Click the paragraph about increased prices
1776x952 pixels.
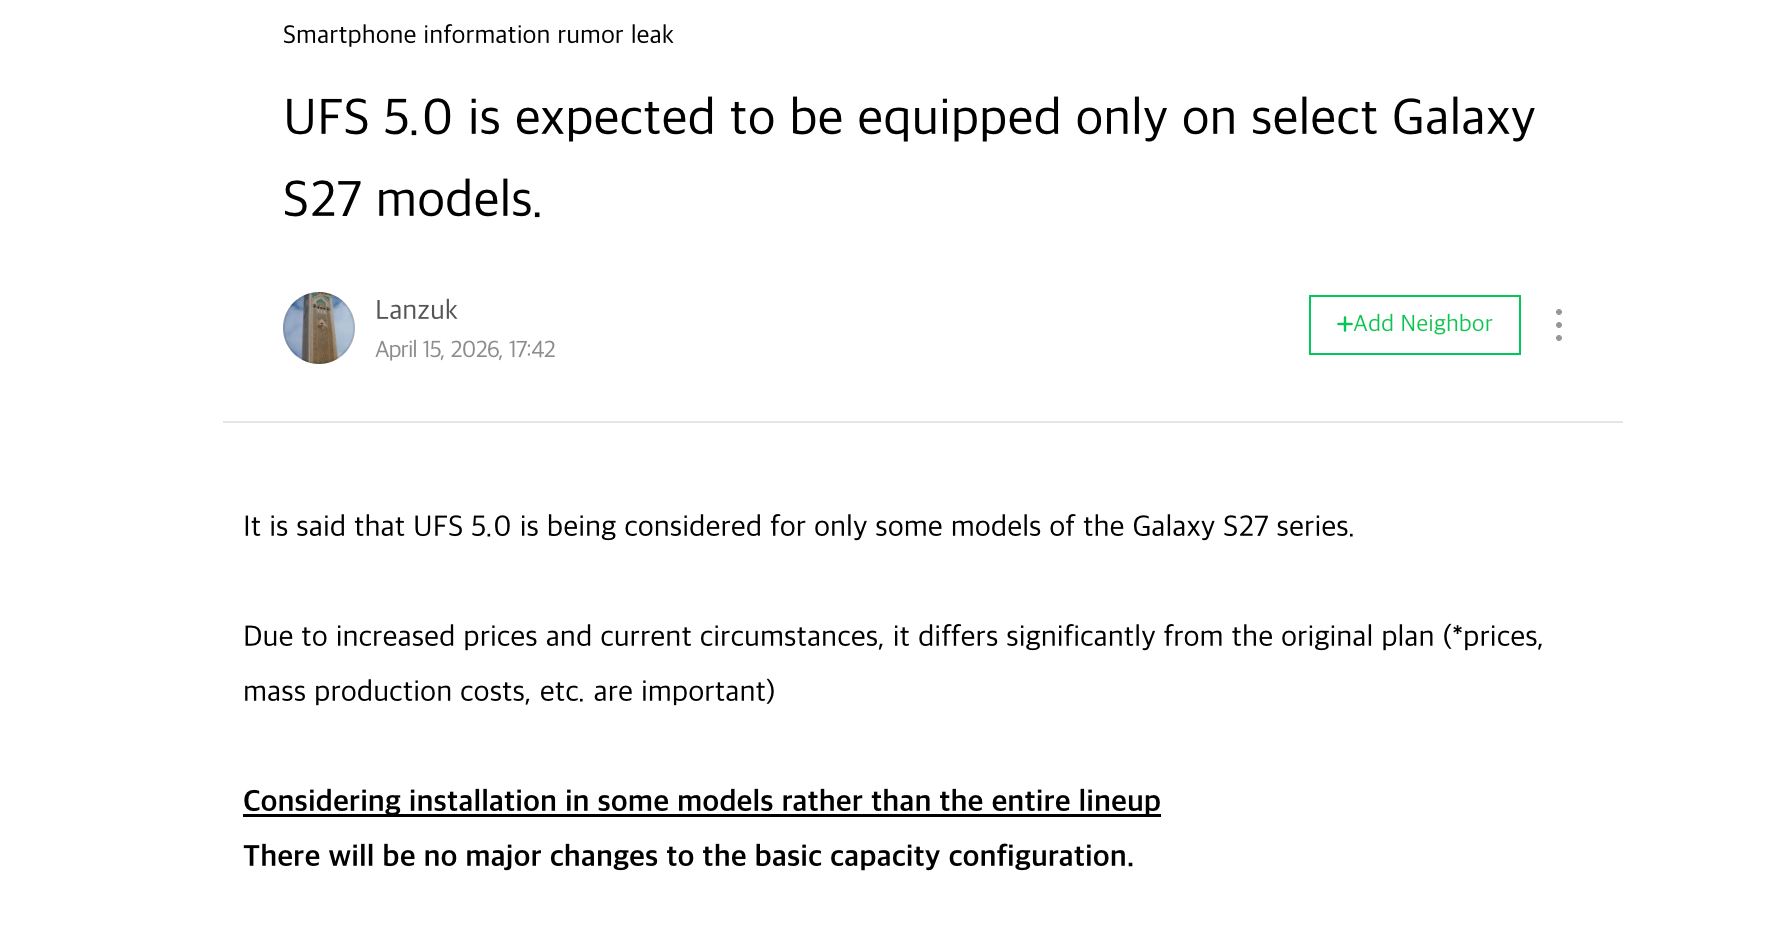(x=893, y=636)
